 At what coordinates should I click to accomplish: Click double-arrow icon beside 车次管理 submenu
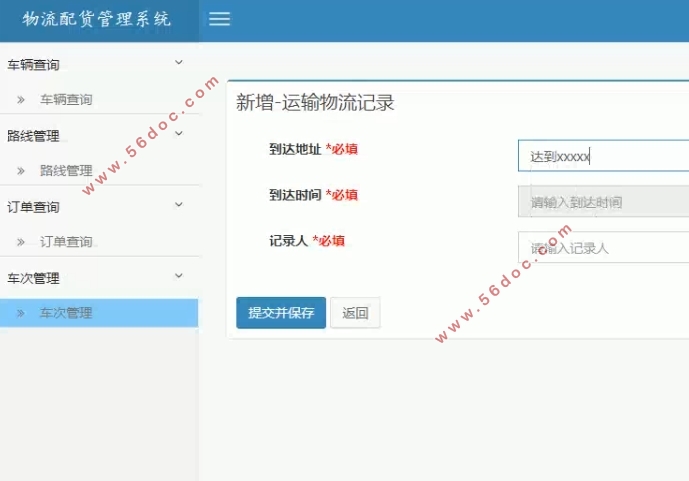click(21, 314)
